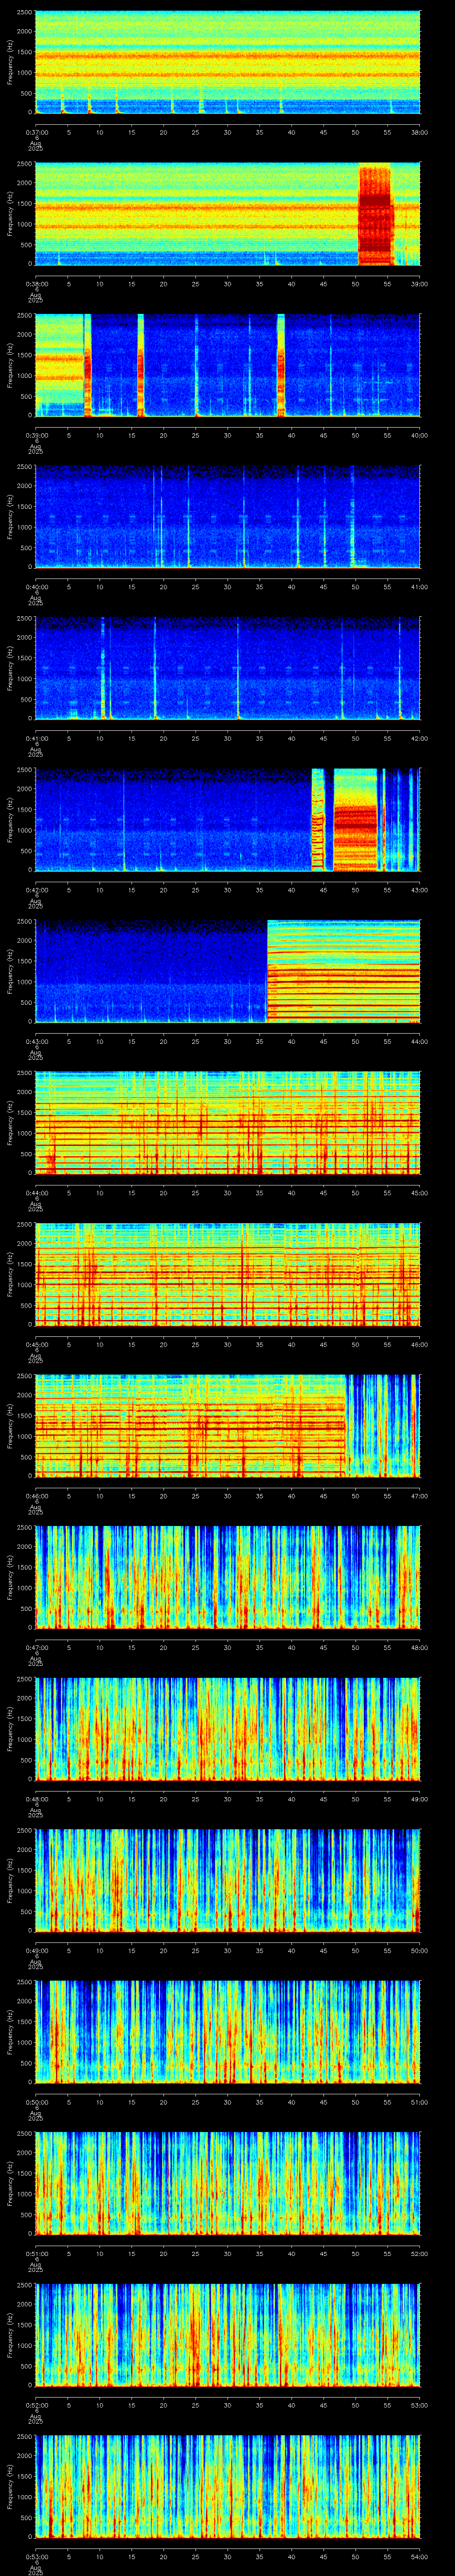Open the spectrogram panel starting at 0:40:00

pos(228,517)
